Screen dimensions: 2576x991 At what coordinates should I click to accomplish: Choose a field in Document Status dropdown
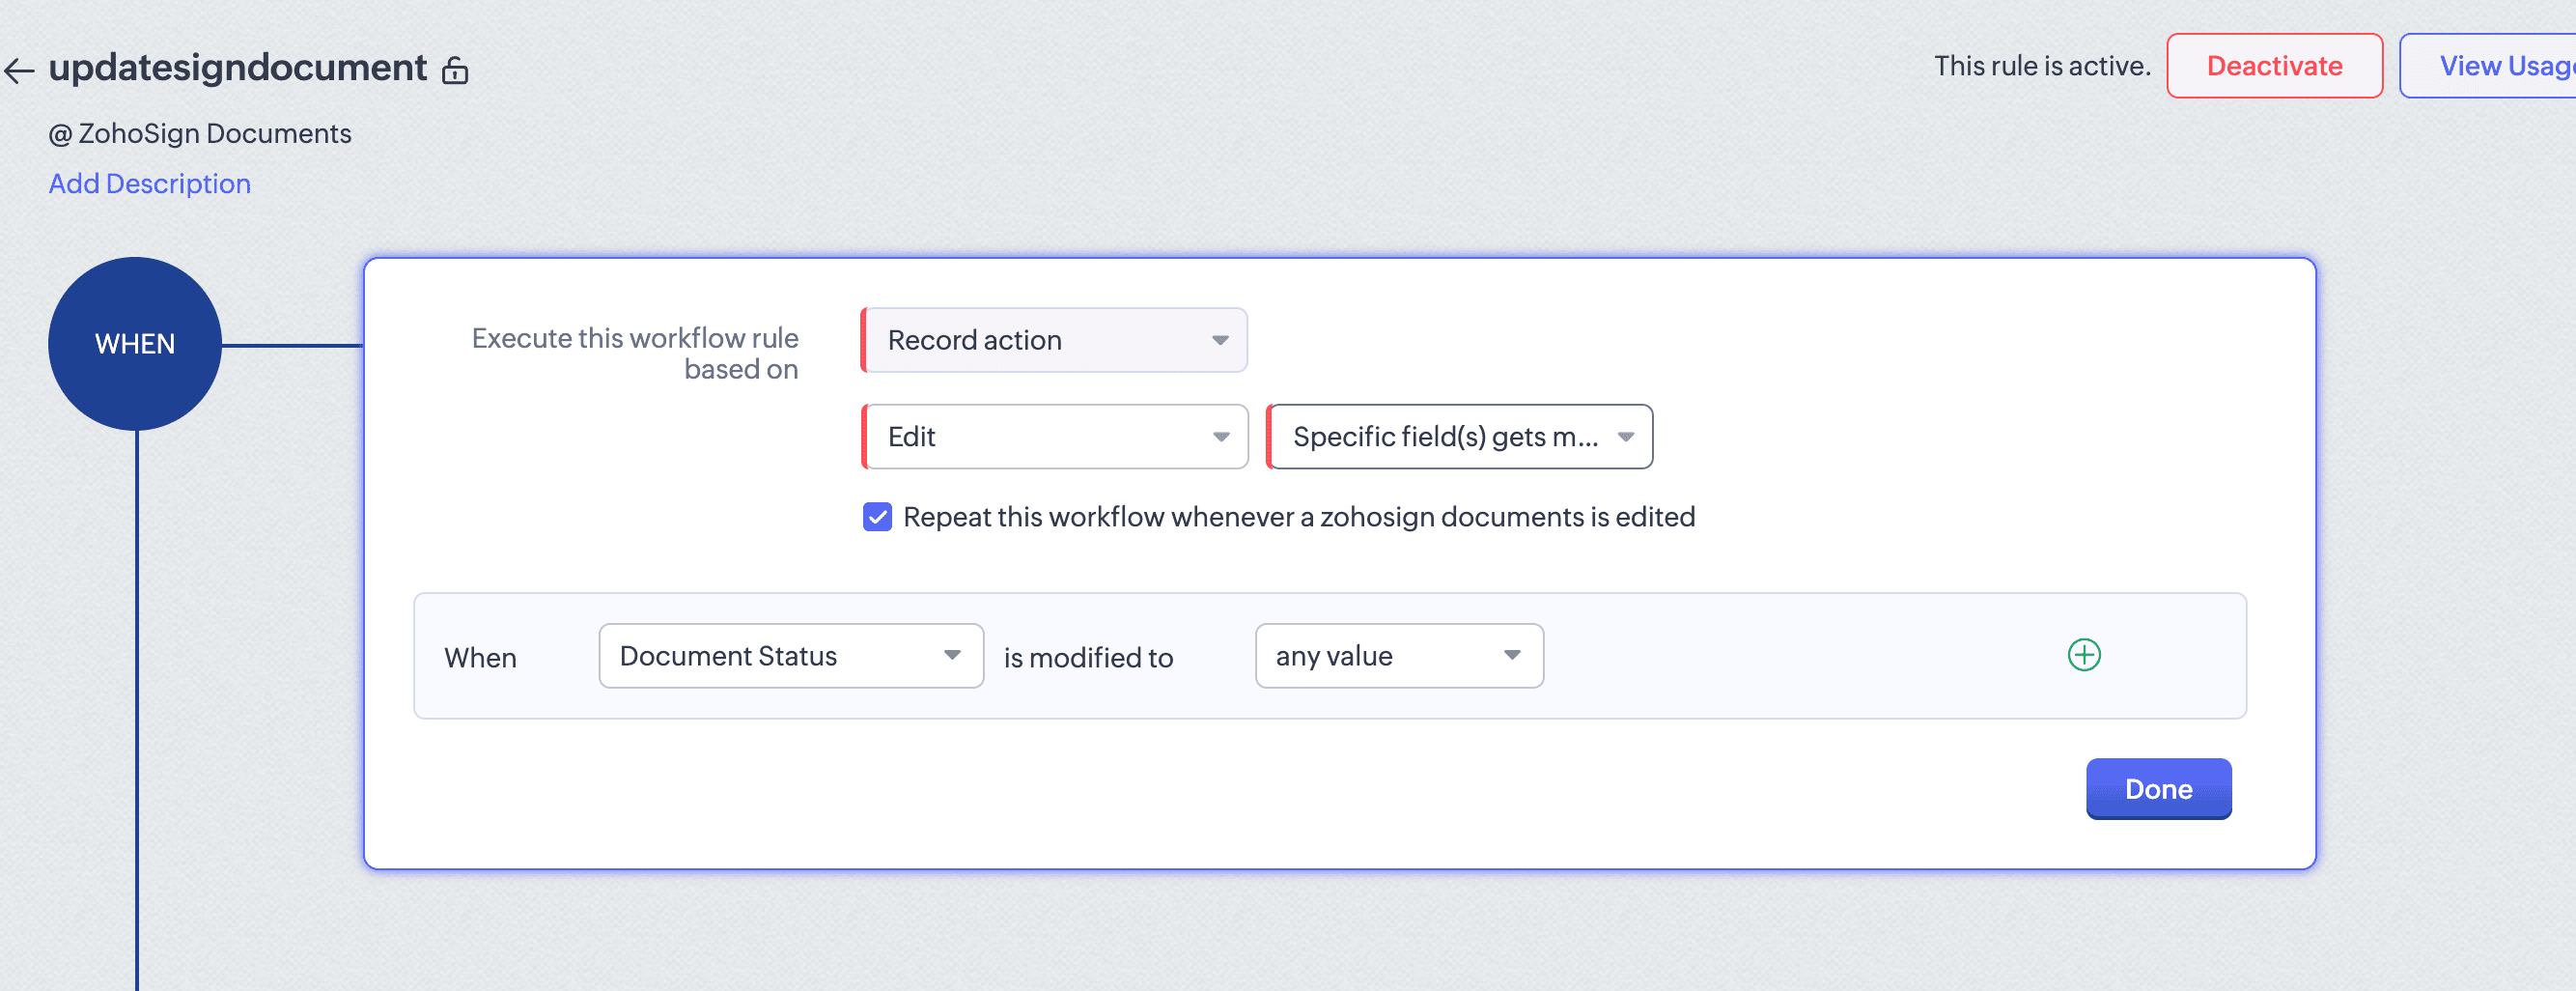791,656
